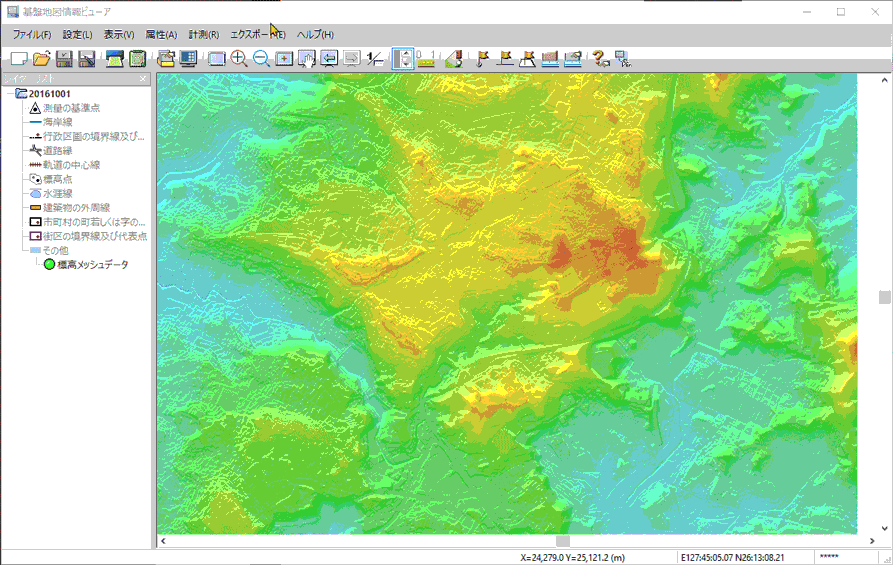Click the new blank project toolbar icon
The image size is (893, 565).
19,59
